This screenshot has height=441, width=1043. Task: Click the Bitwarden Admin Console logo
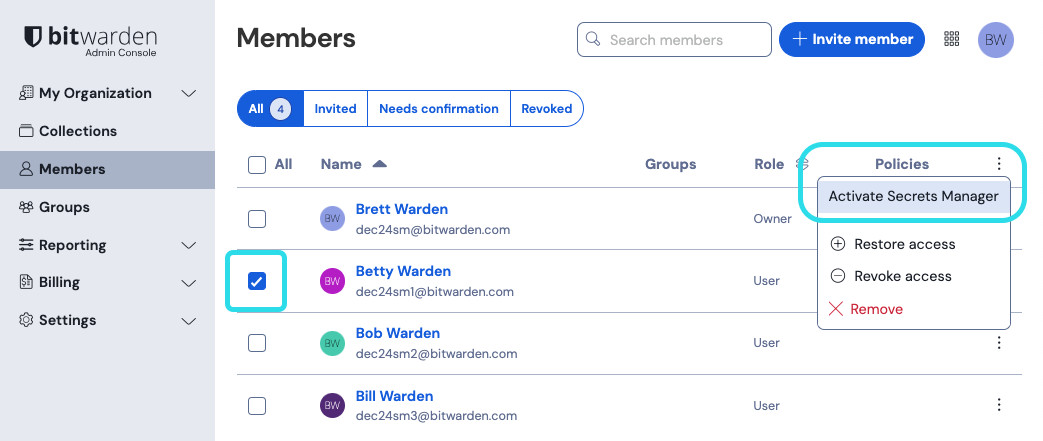[x=90, y=40]
